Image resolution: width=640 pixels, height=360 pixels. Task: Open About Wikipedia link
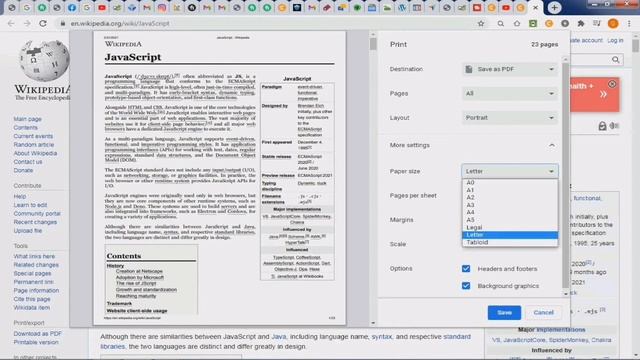tap(35, 153)
